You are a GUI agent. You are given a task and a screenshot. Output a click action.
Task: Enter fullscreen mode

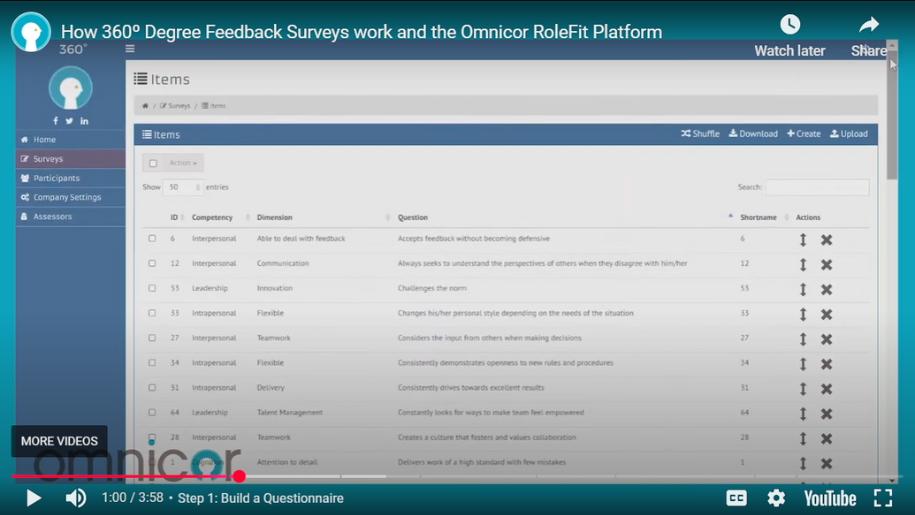pos(883,497)
